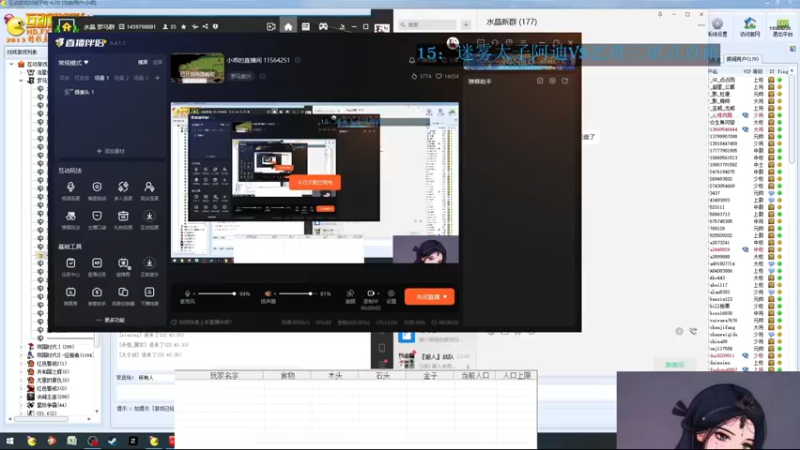Select the 房间用户(179) tab
The width and height of the screenshot is (800, 450).
[x=742, y=59]
